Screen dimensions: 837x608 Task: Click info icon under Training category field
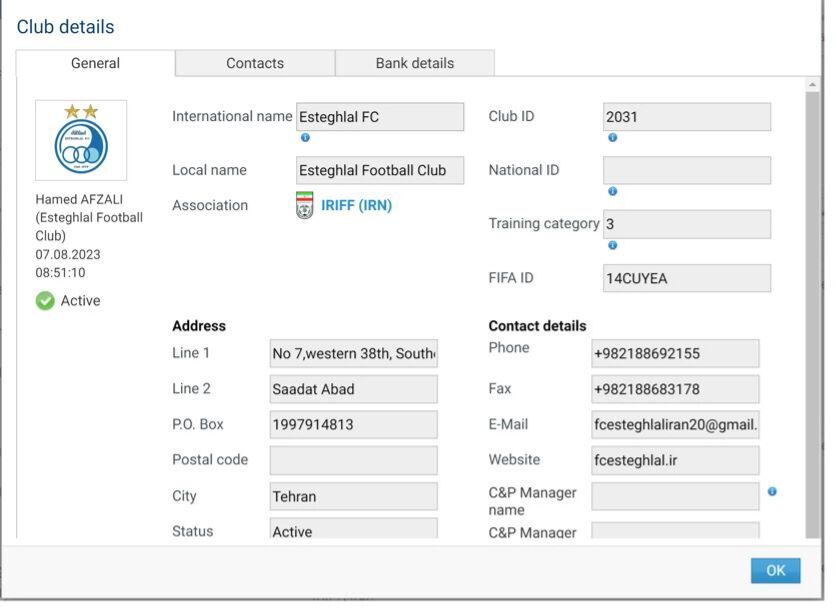612,245
